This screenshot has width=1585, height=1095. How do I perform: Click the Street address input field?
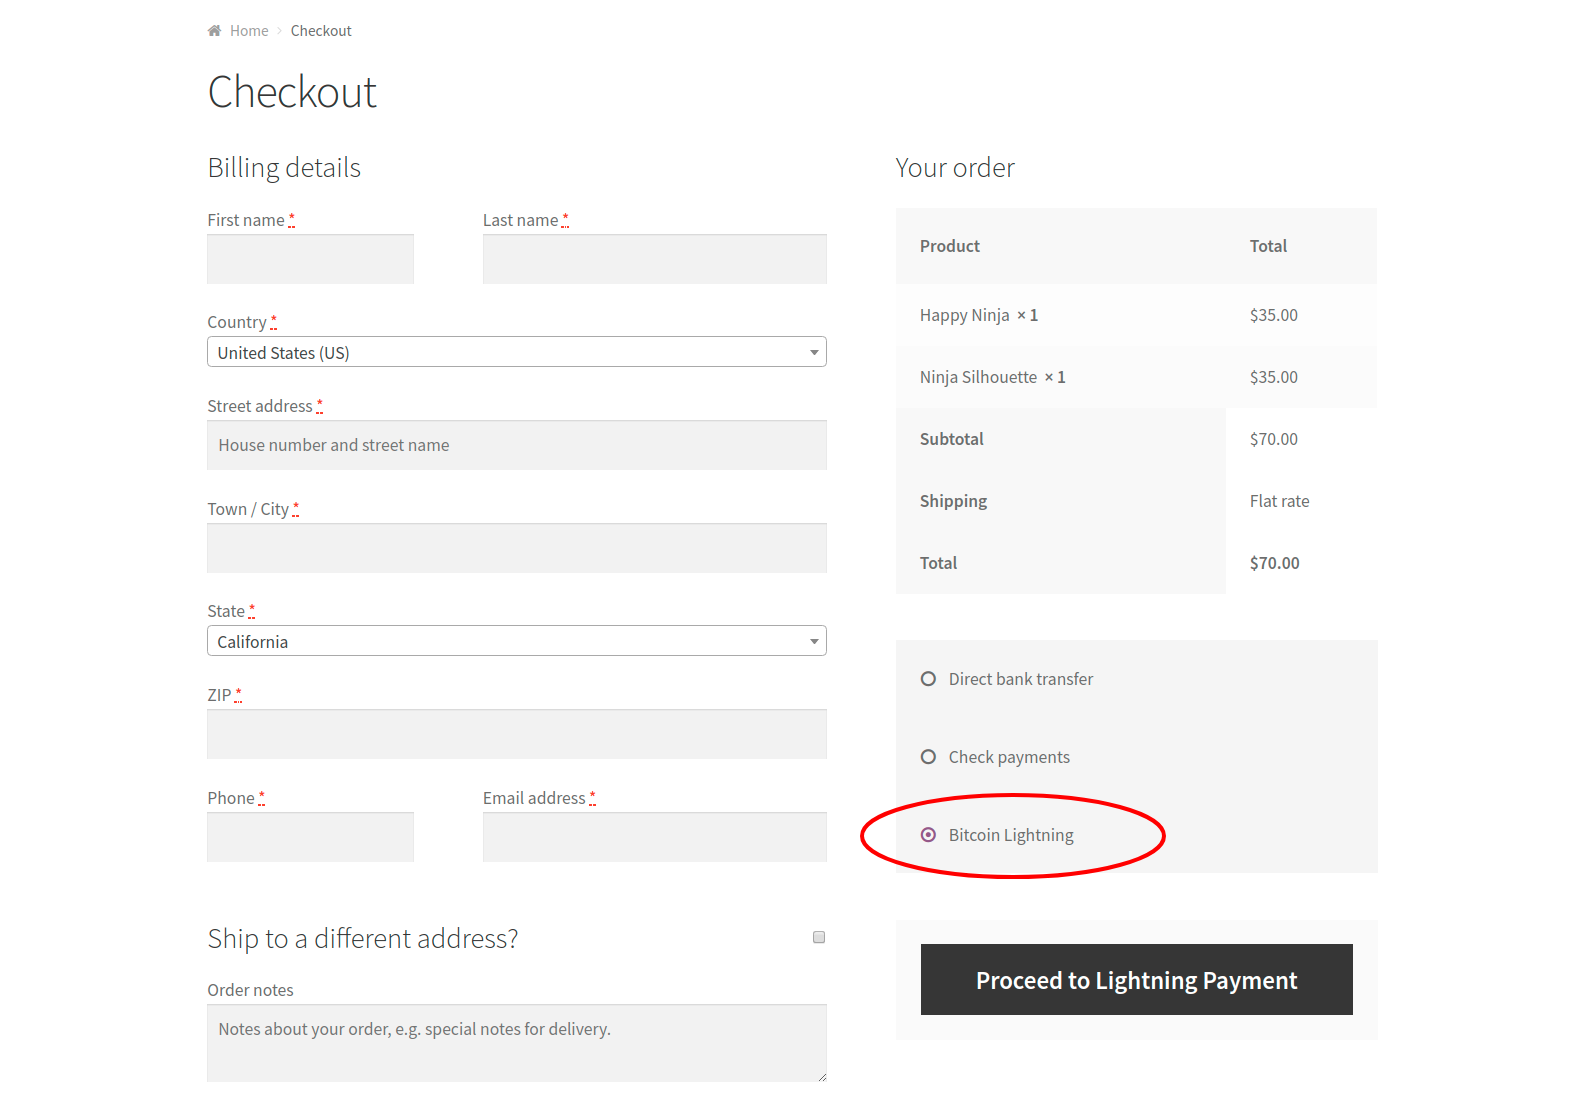point(517,445)
